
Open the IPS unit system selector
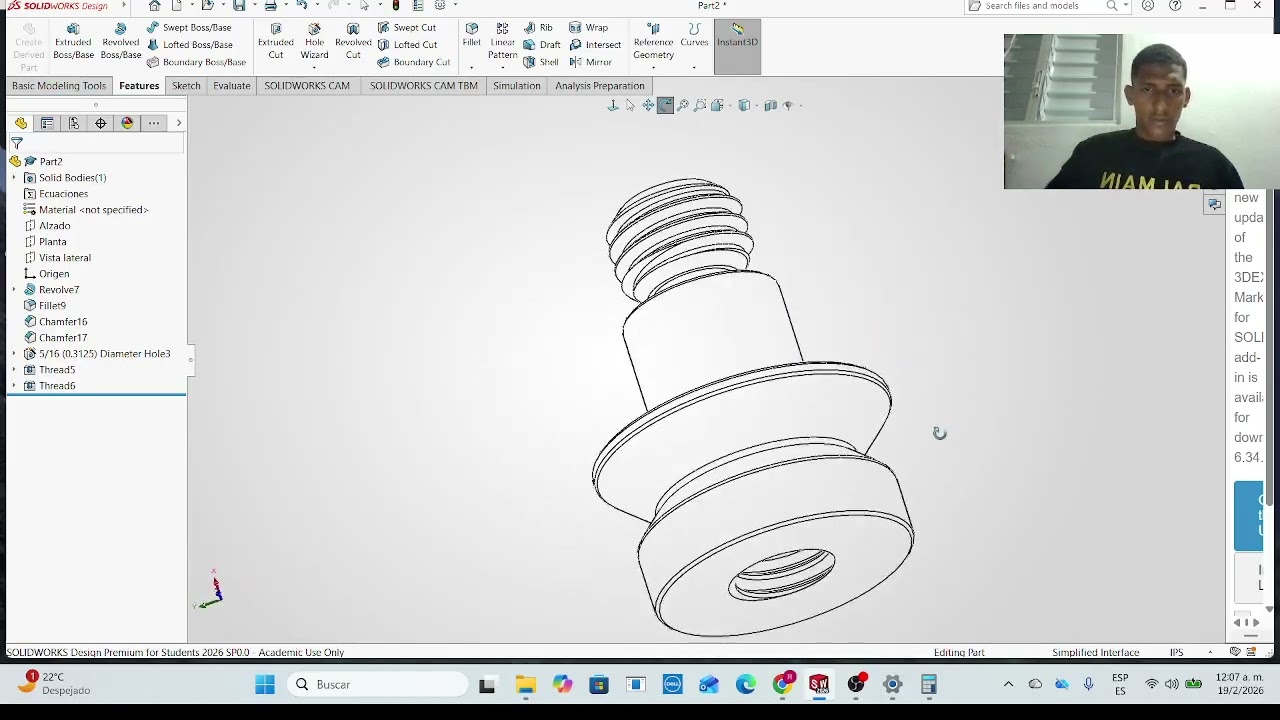[x=1176, y=652]
